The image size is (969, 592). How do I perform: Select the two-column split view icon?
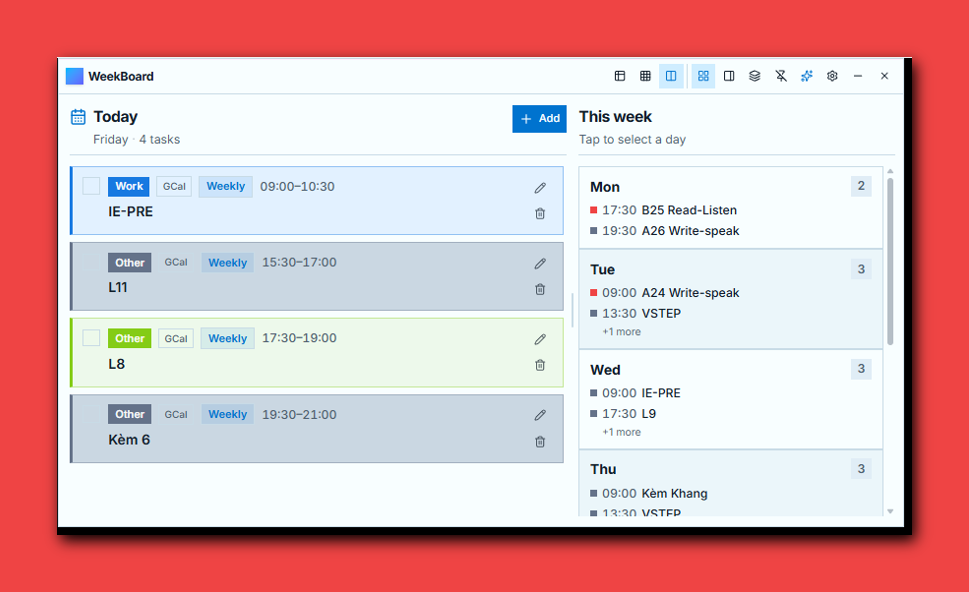[x=671, y=76]
